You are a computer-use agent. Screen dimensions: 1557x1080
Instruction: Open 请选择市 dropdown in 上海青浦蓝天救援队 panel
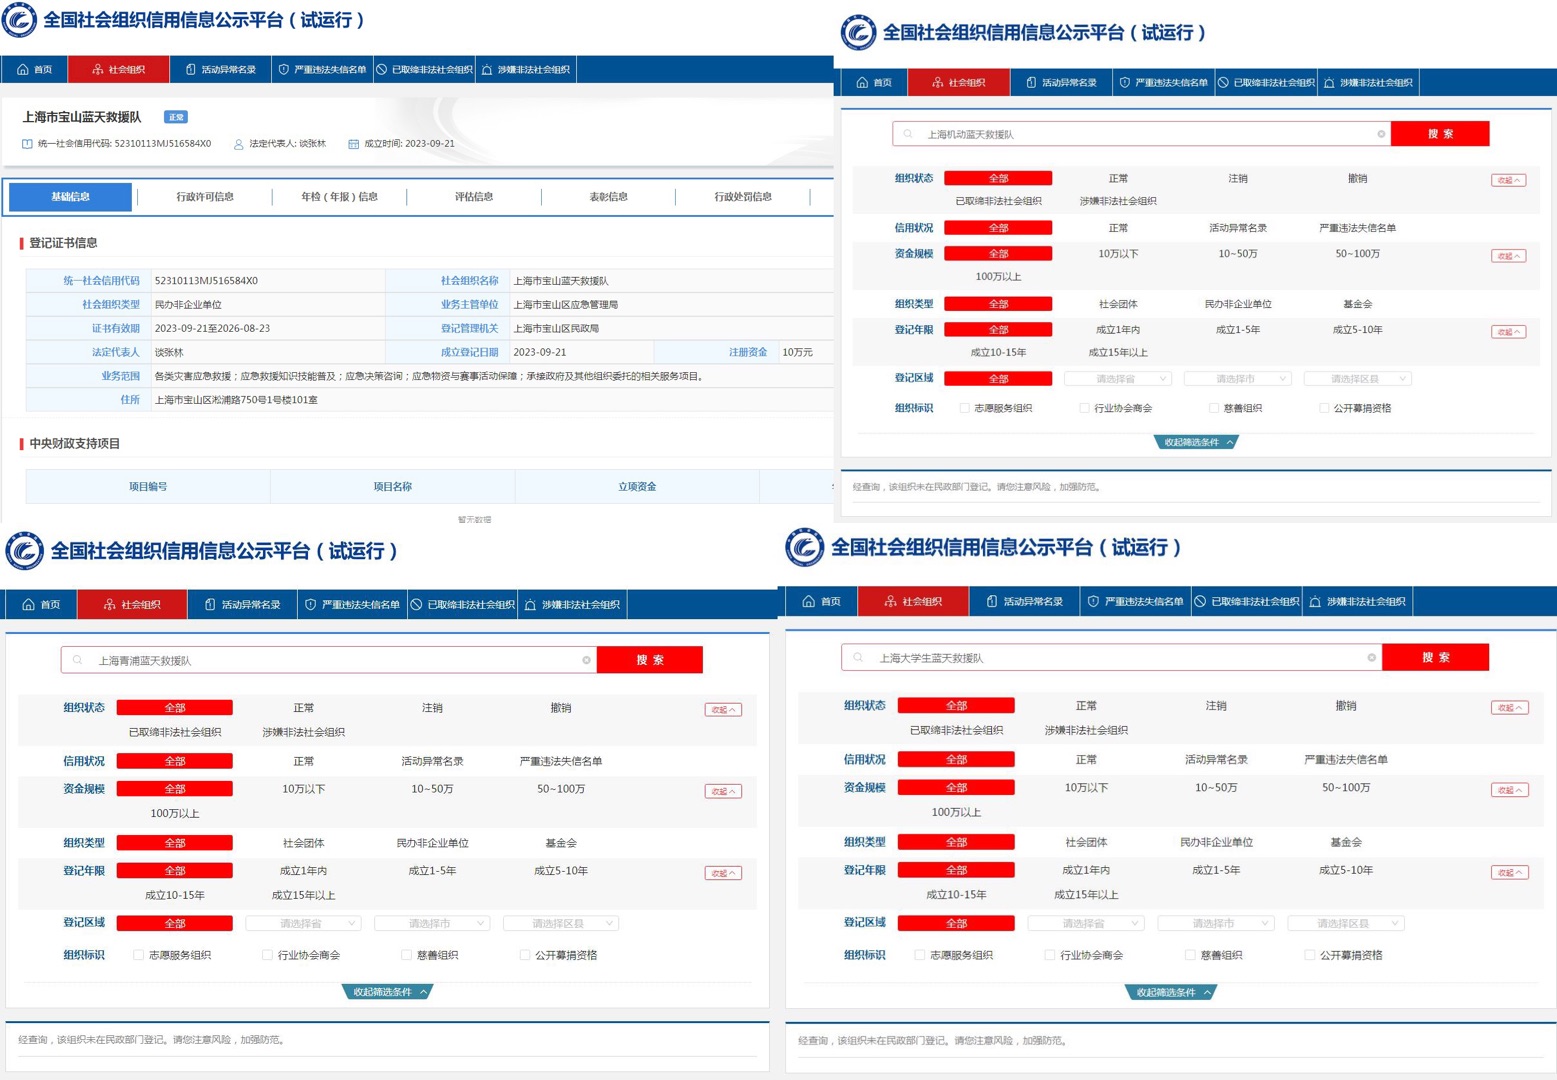(431, 923)
